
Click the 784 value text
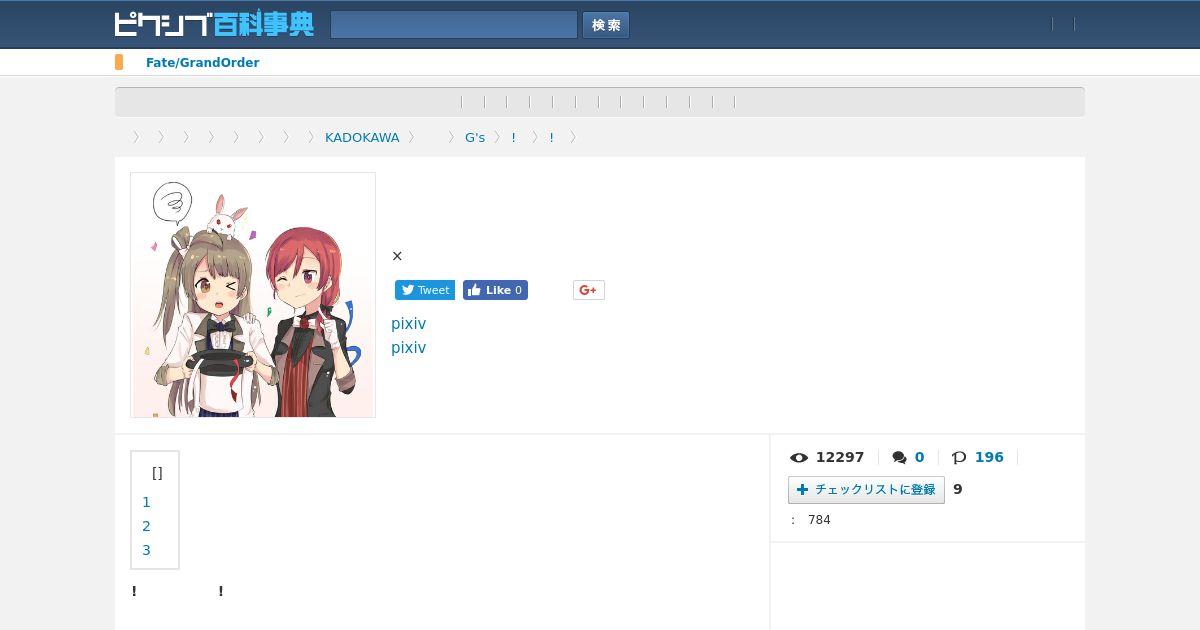(819, 520)
